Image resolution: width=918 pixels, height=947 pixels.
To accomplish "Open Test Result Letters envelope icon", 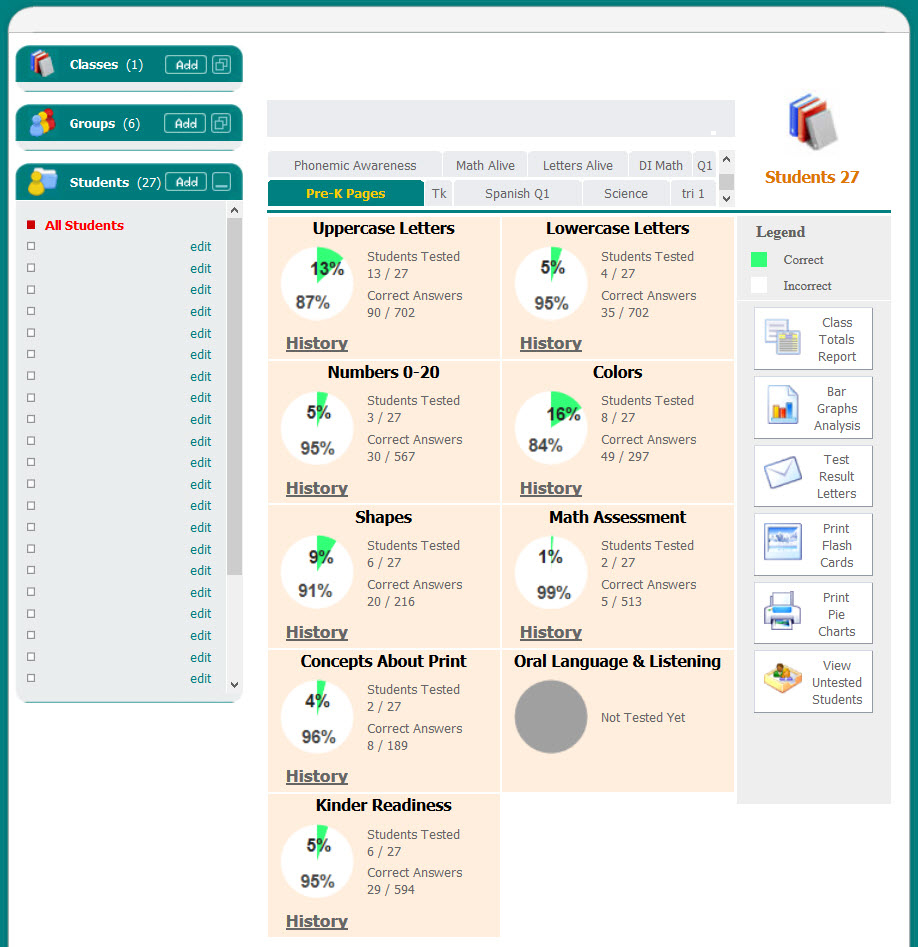I will (x=782, y=472).
